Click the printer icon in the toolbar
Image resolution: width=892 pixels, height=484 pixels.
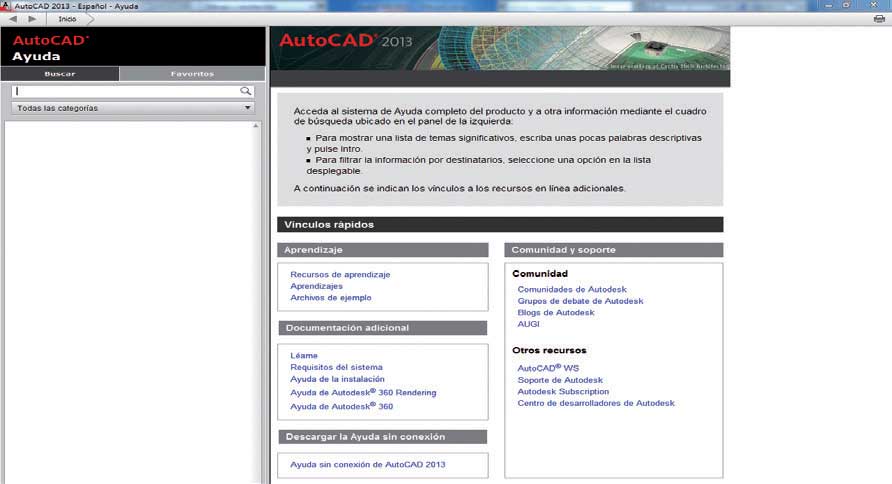(x=879, y=19)
